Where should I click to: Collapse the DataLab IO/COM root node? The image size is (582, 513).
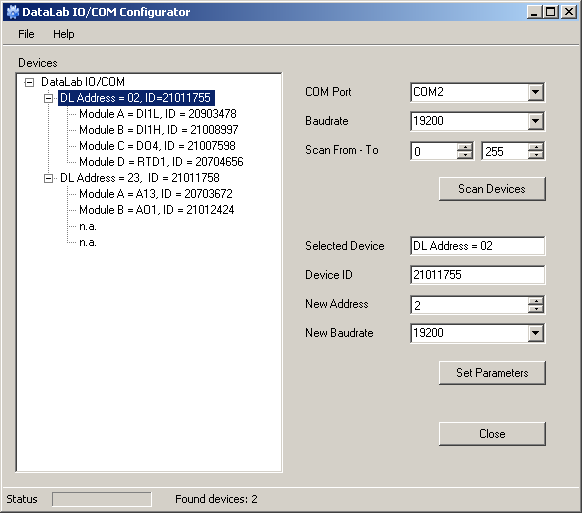pyautogui.click(x=29, y=82)
